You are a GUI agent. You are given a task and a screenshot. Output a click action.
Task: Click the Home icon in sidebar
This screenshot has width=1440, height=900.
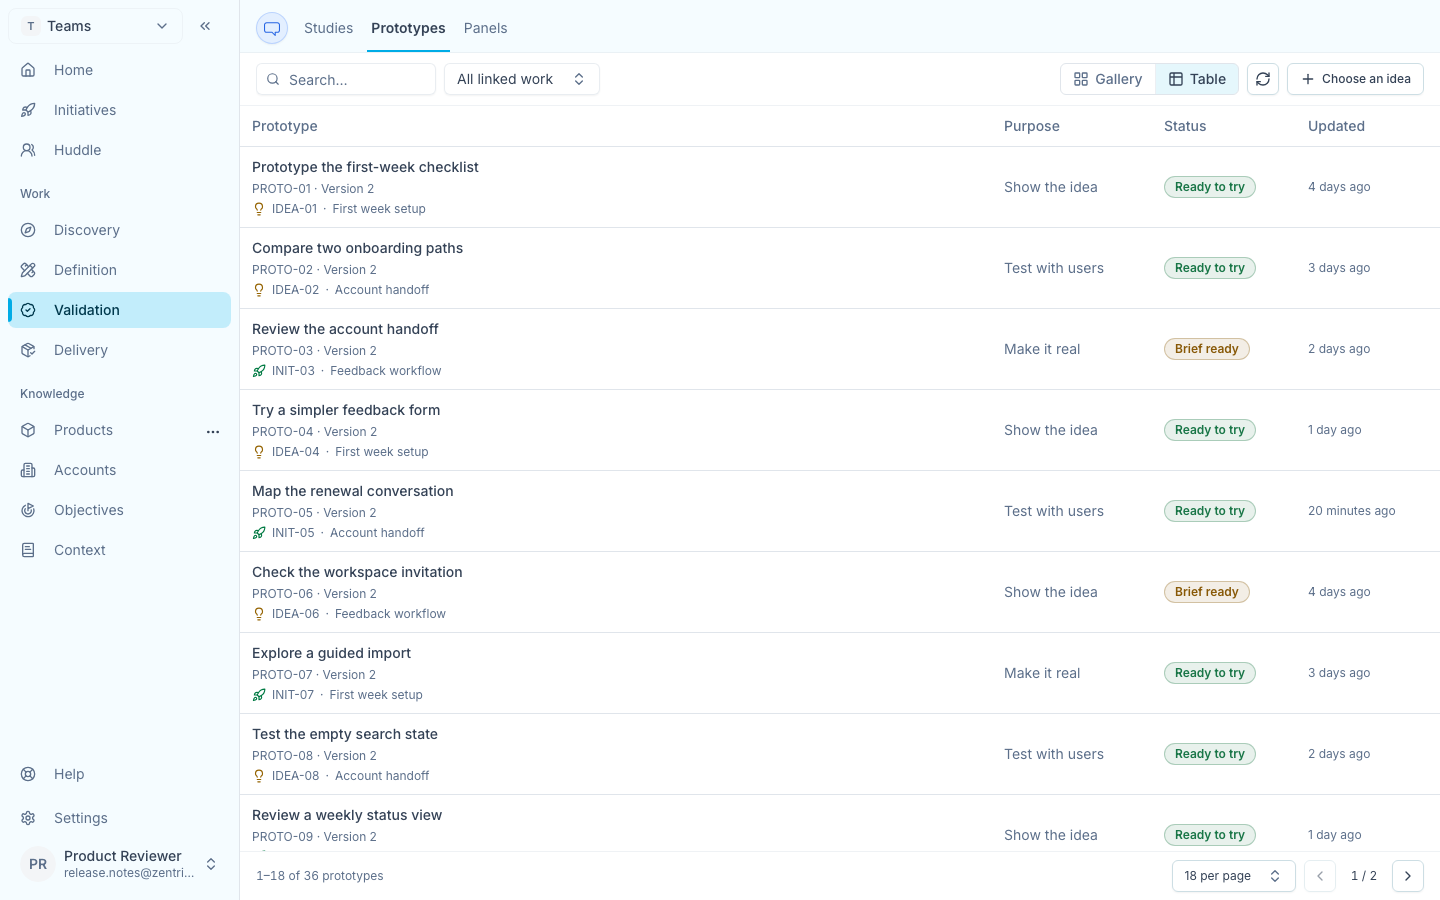click(x=28, y=70)
